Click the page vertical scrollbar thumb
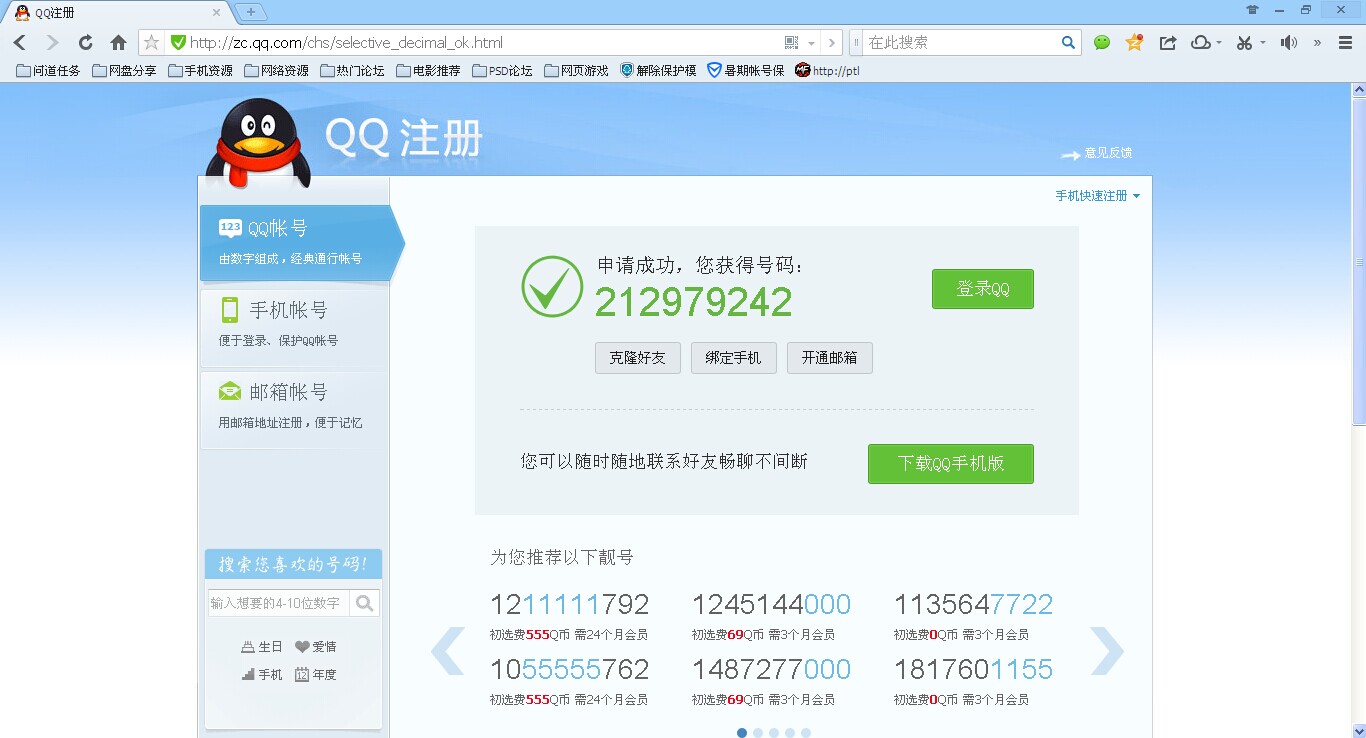The height and width of the screenshot is (738, 1366). click(x=1359, y=260)
